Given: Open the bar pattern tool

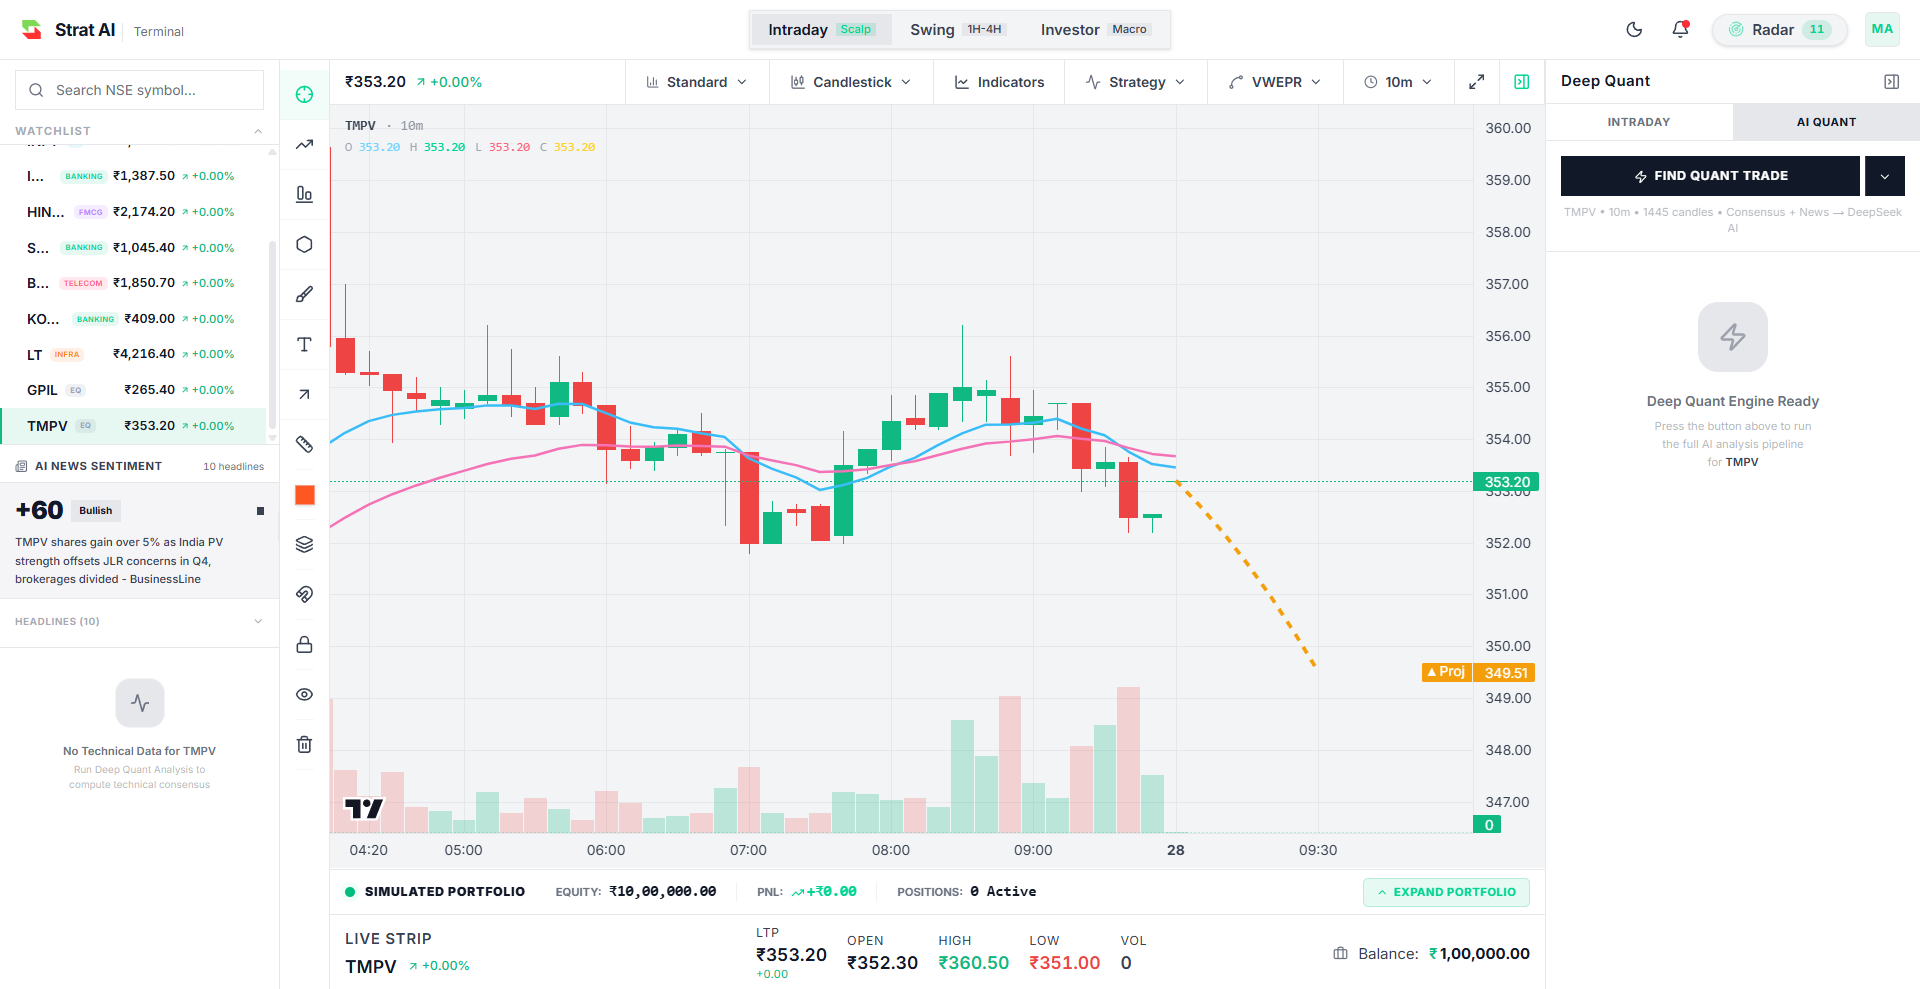Looking at the screenshot, I should 305,194.
